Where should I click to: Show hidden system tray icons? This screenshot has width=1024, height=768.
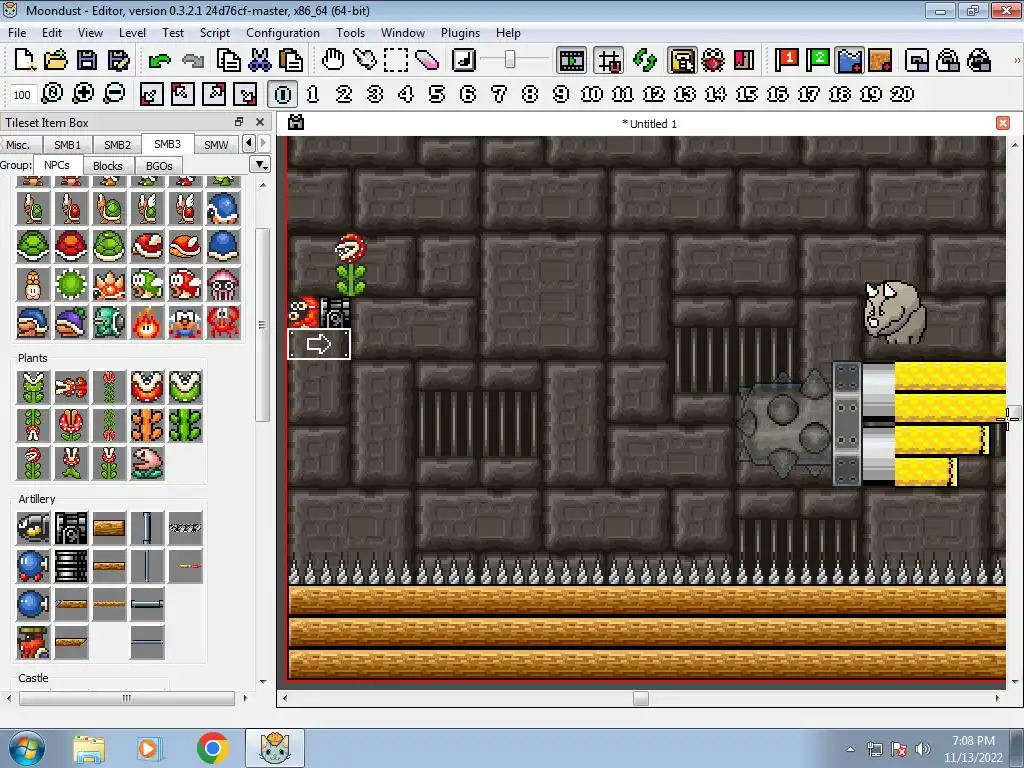pos(850,749)
